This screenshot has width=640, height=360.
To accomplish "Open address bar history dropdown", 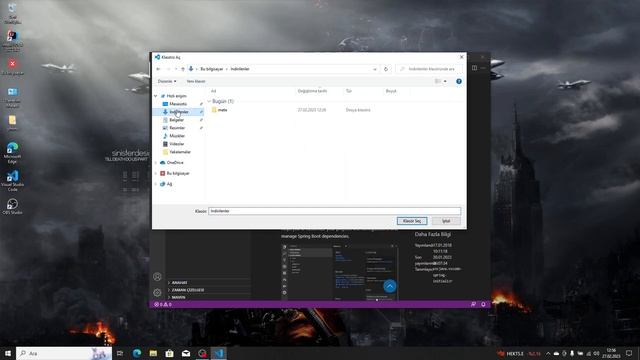I will (x=375, y=69).
